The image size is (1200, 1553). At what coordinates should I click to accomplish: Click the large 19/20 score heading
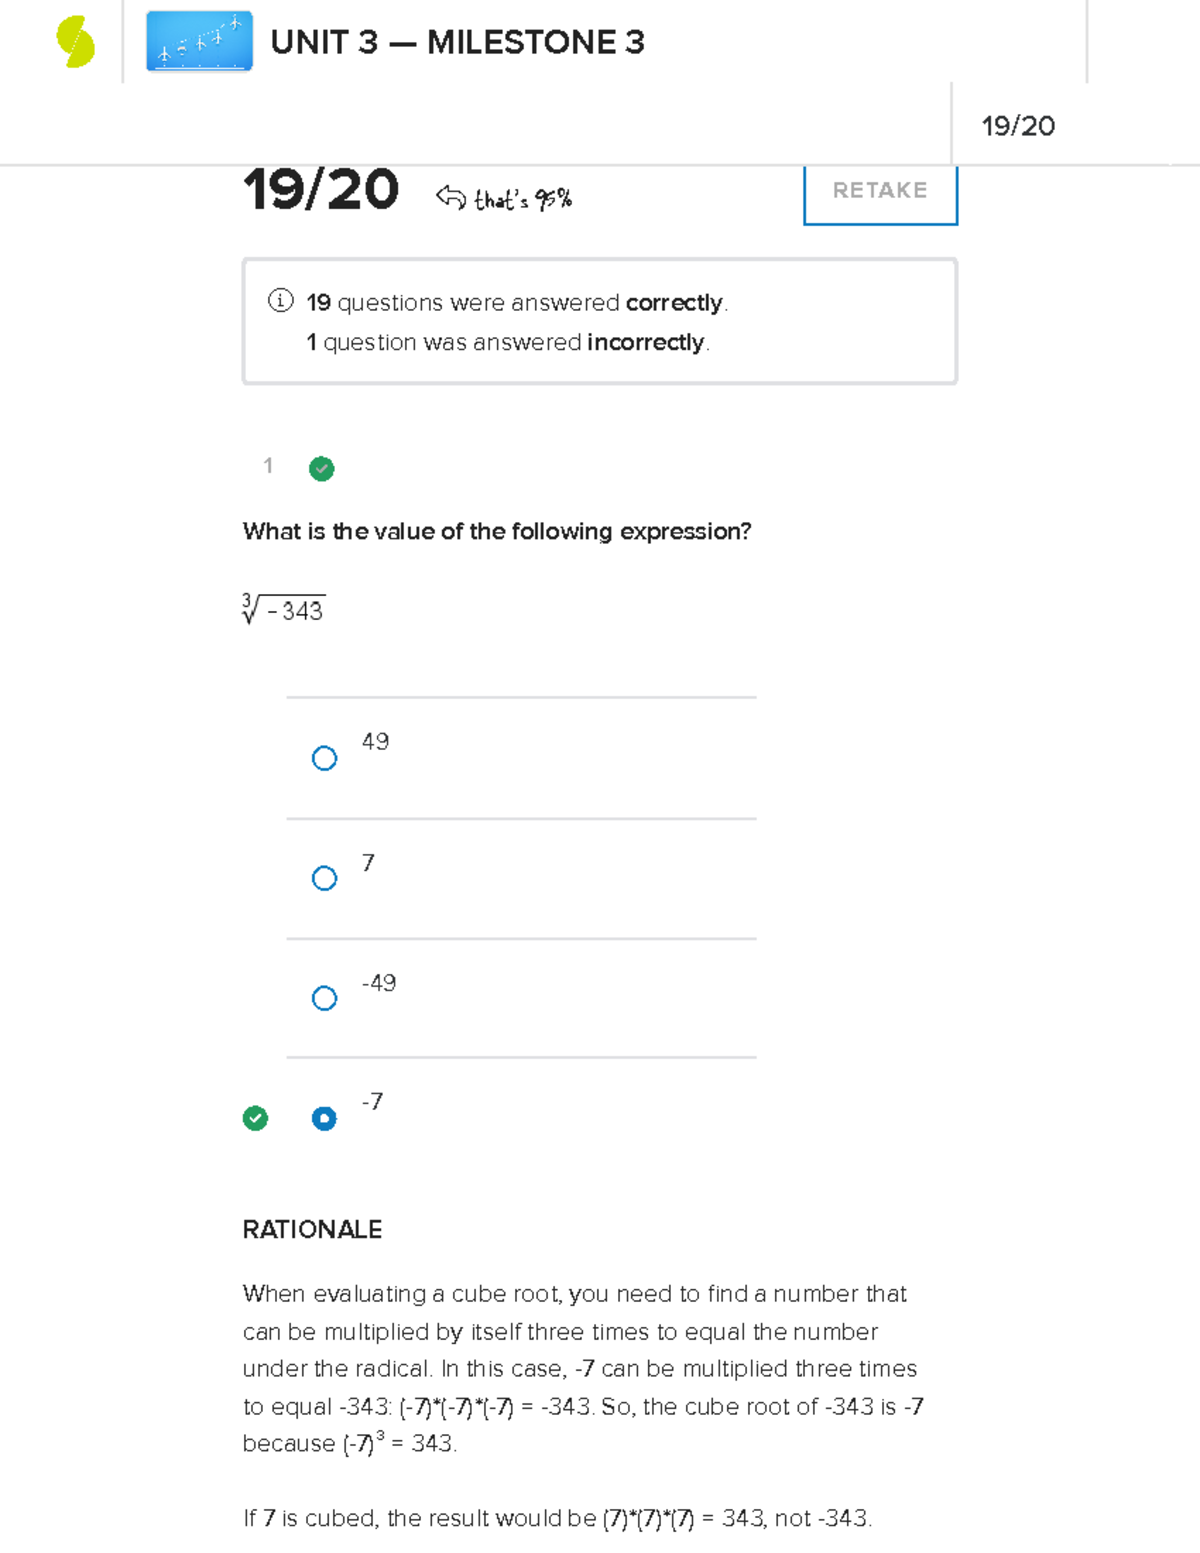pos(320,190)
